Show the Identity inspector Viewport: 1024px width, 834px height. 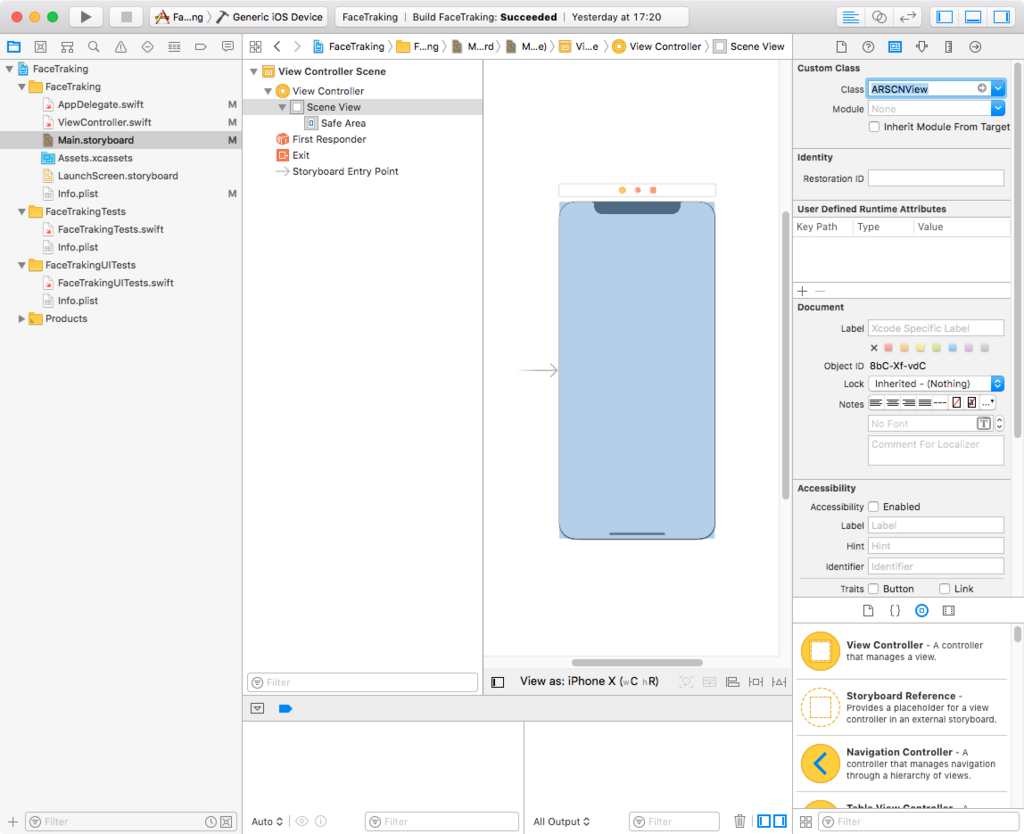coord(895,47)
